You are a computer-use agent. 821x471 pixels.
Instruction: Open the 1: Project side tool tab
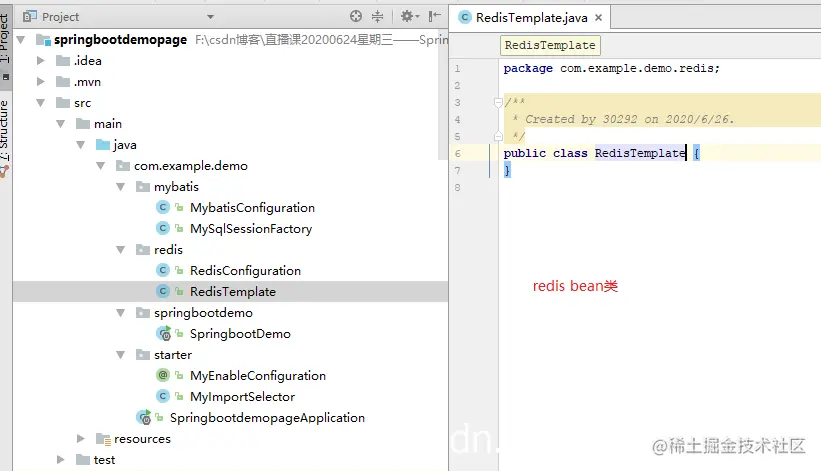(5, 46)
